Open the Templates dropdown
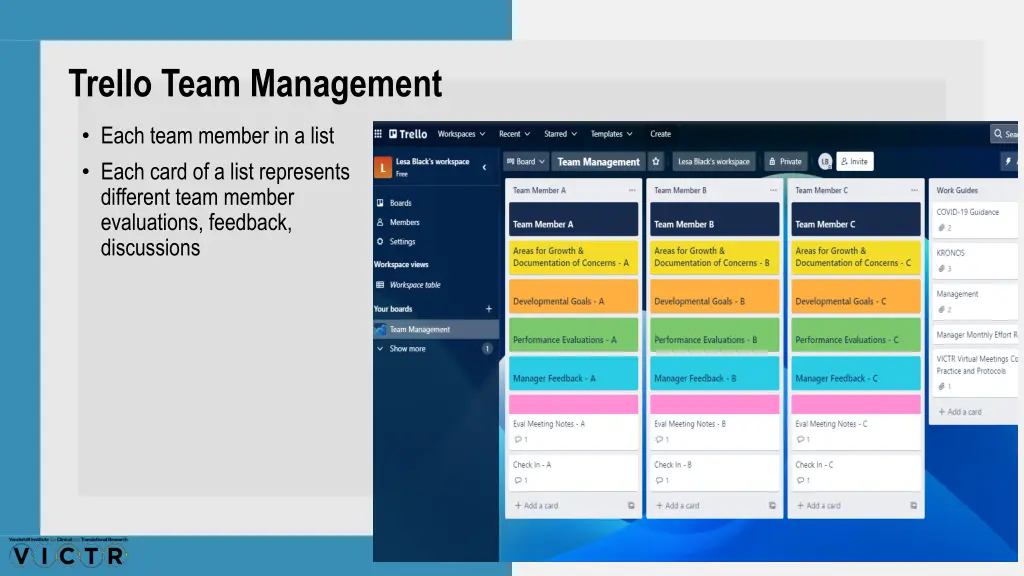 (611, 134)
